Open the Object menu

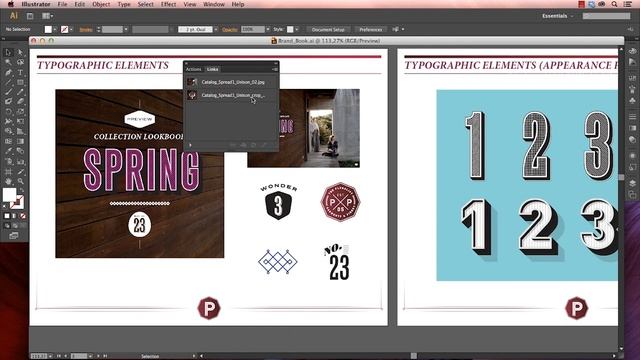[x=101, y=4]
